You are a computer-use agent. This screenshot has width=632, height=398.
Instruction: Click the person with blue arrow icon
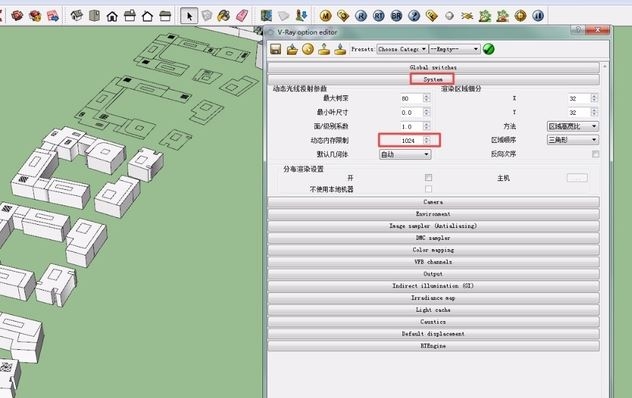301,16
